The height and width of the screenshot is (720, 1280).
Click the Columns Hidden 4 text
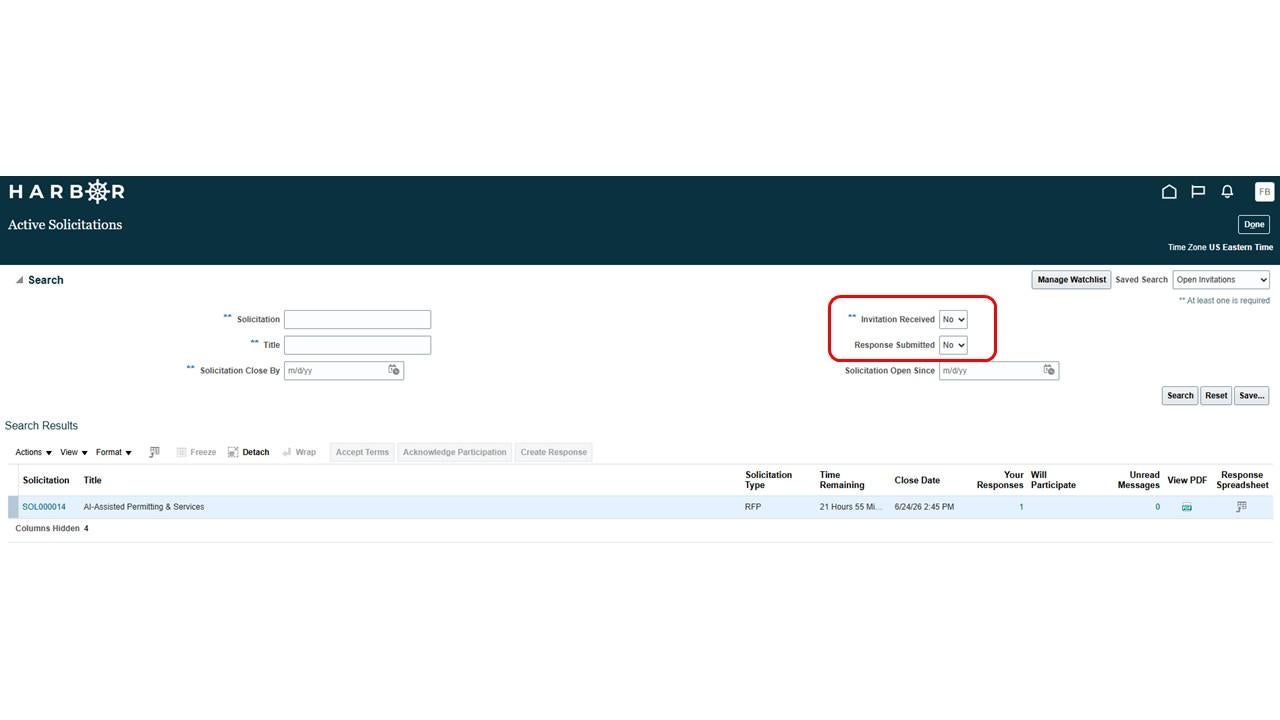coord(52,528)
